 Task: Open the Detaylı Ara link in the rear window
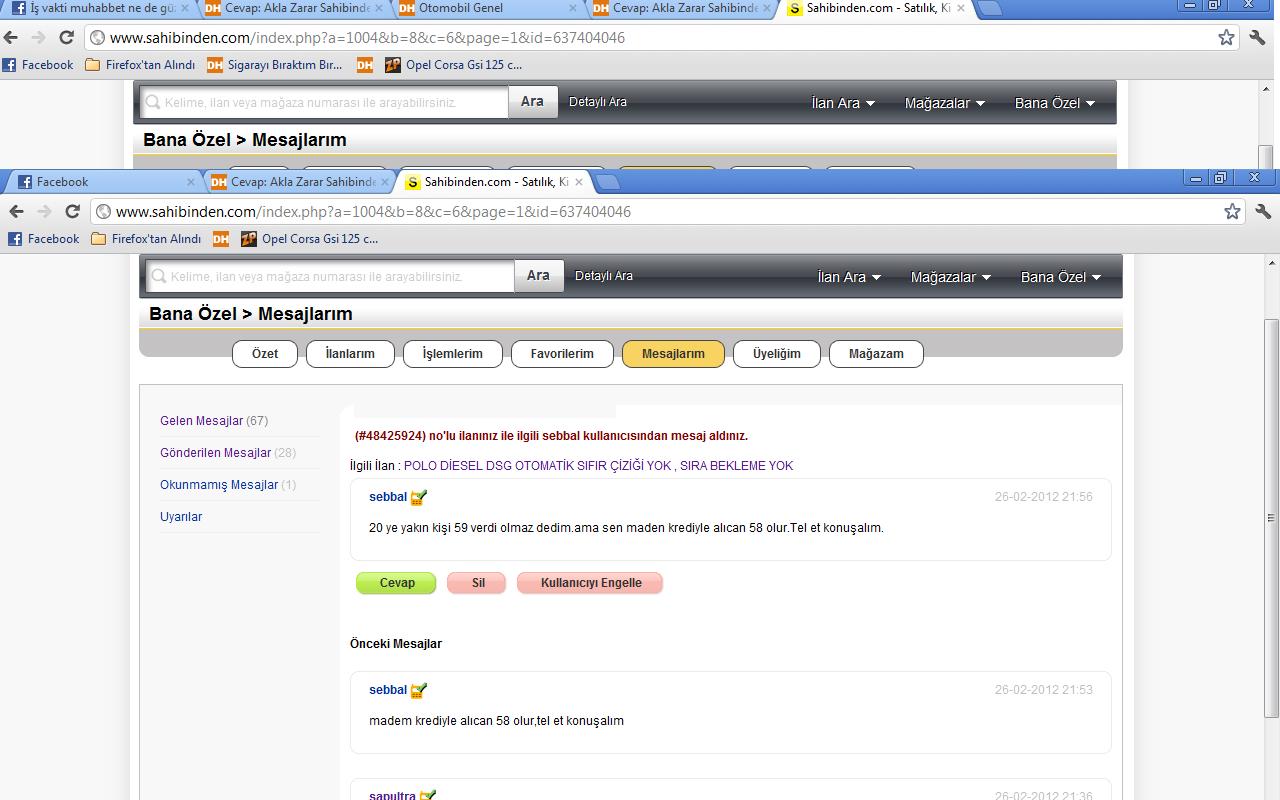pos(598,102)
